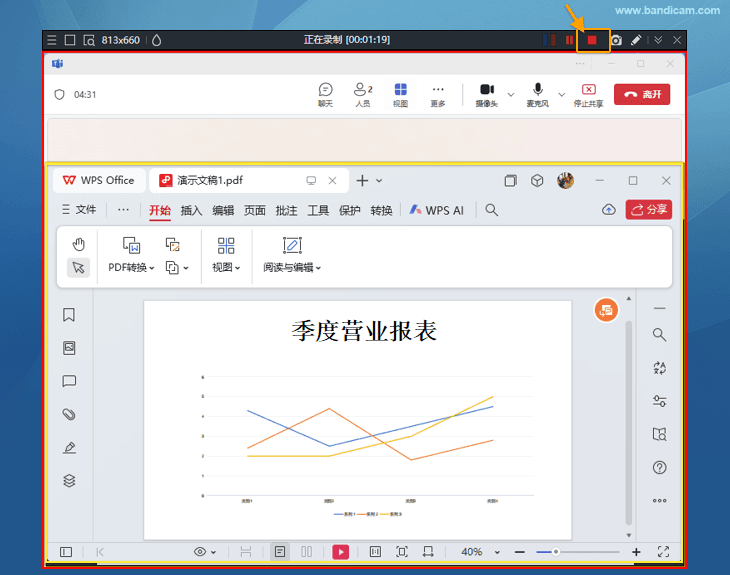Collapse the Bandicam bar with double chevron

point(658,40)
